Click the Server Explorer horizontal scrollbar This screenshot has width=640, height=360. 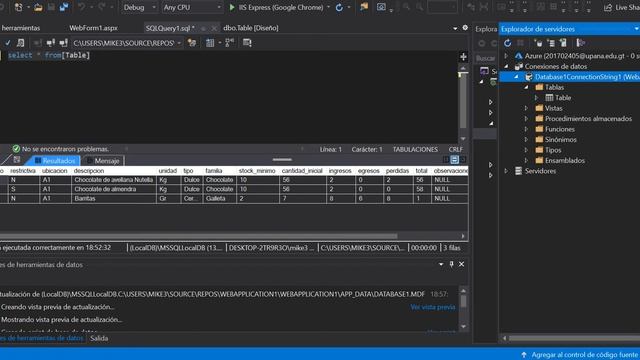pos(574,338)
